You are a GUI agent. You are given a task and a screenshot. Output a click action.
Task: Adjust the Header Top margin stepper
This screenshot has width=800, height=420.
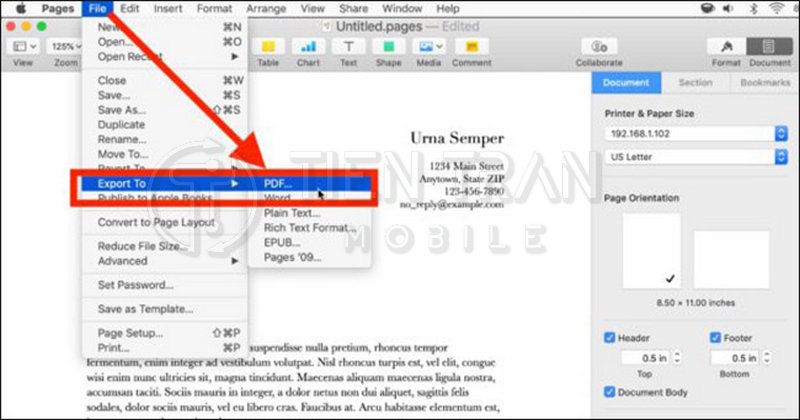point(677,358)
